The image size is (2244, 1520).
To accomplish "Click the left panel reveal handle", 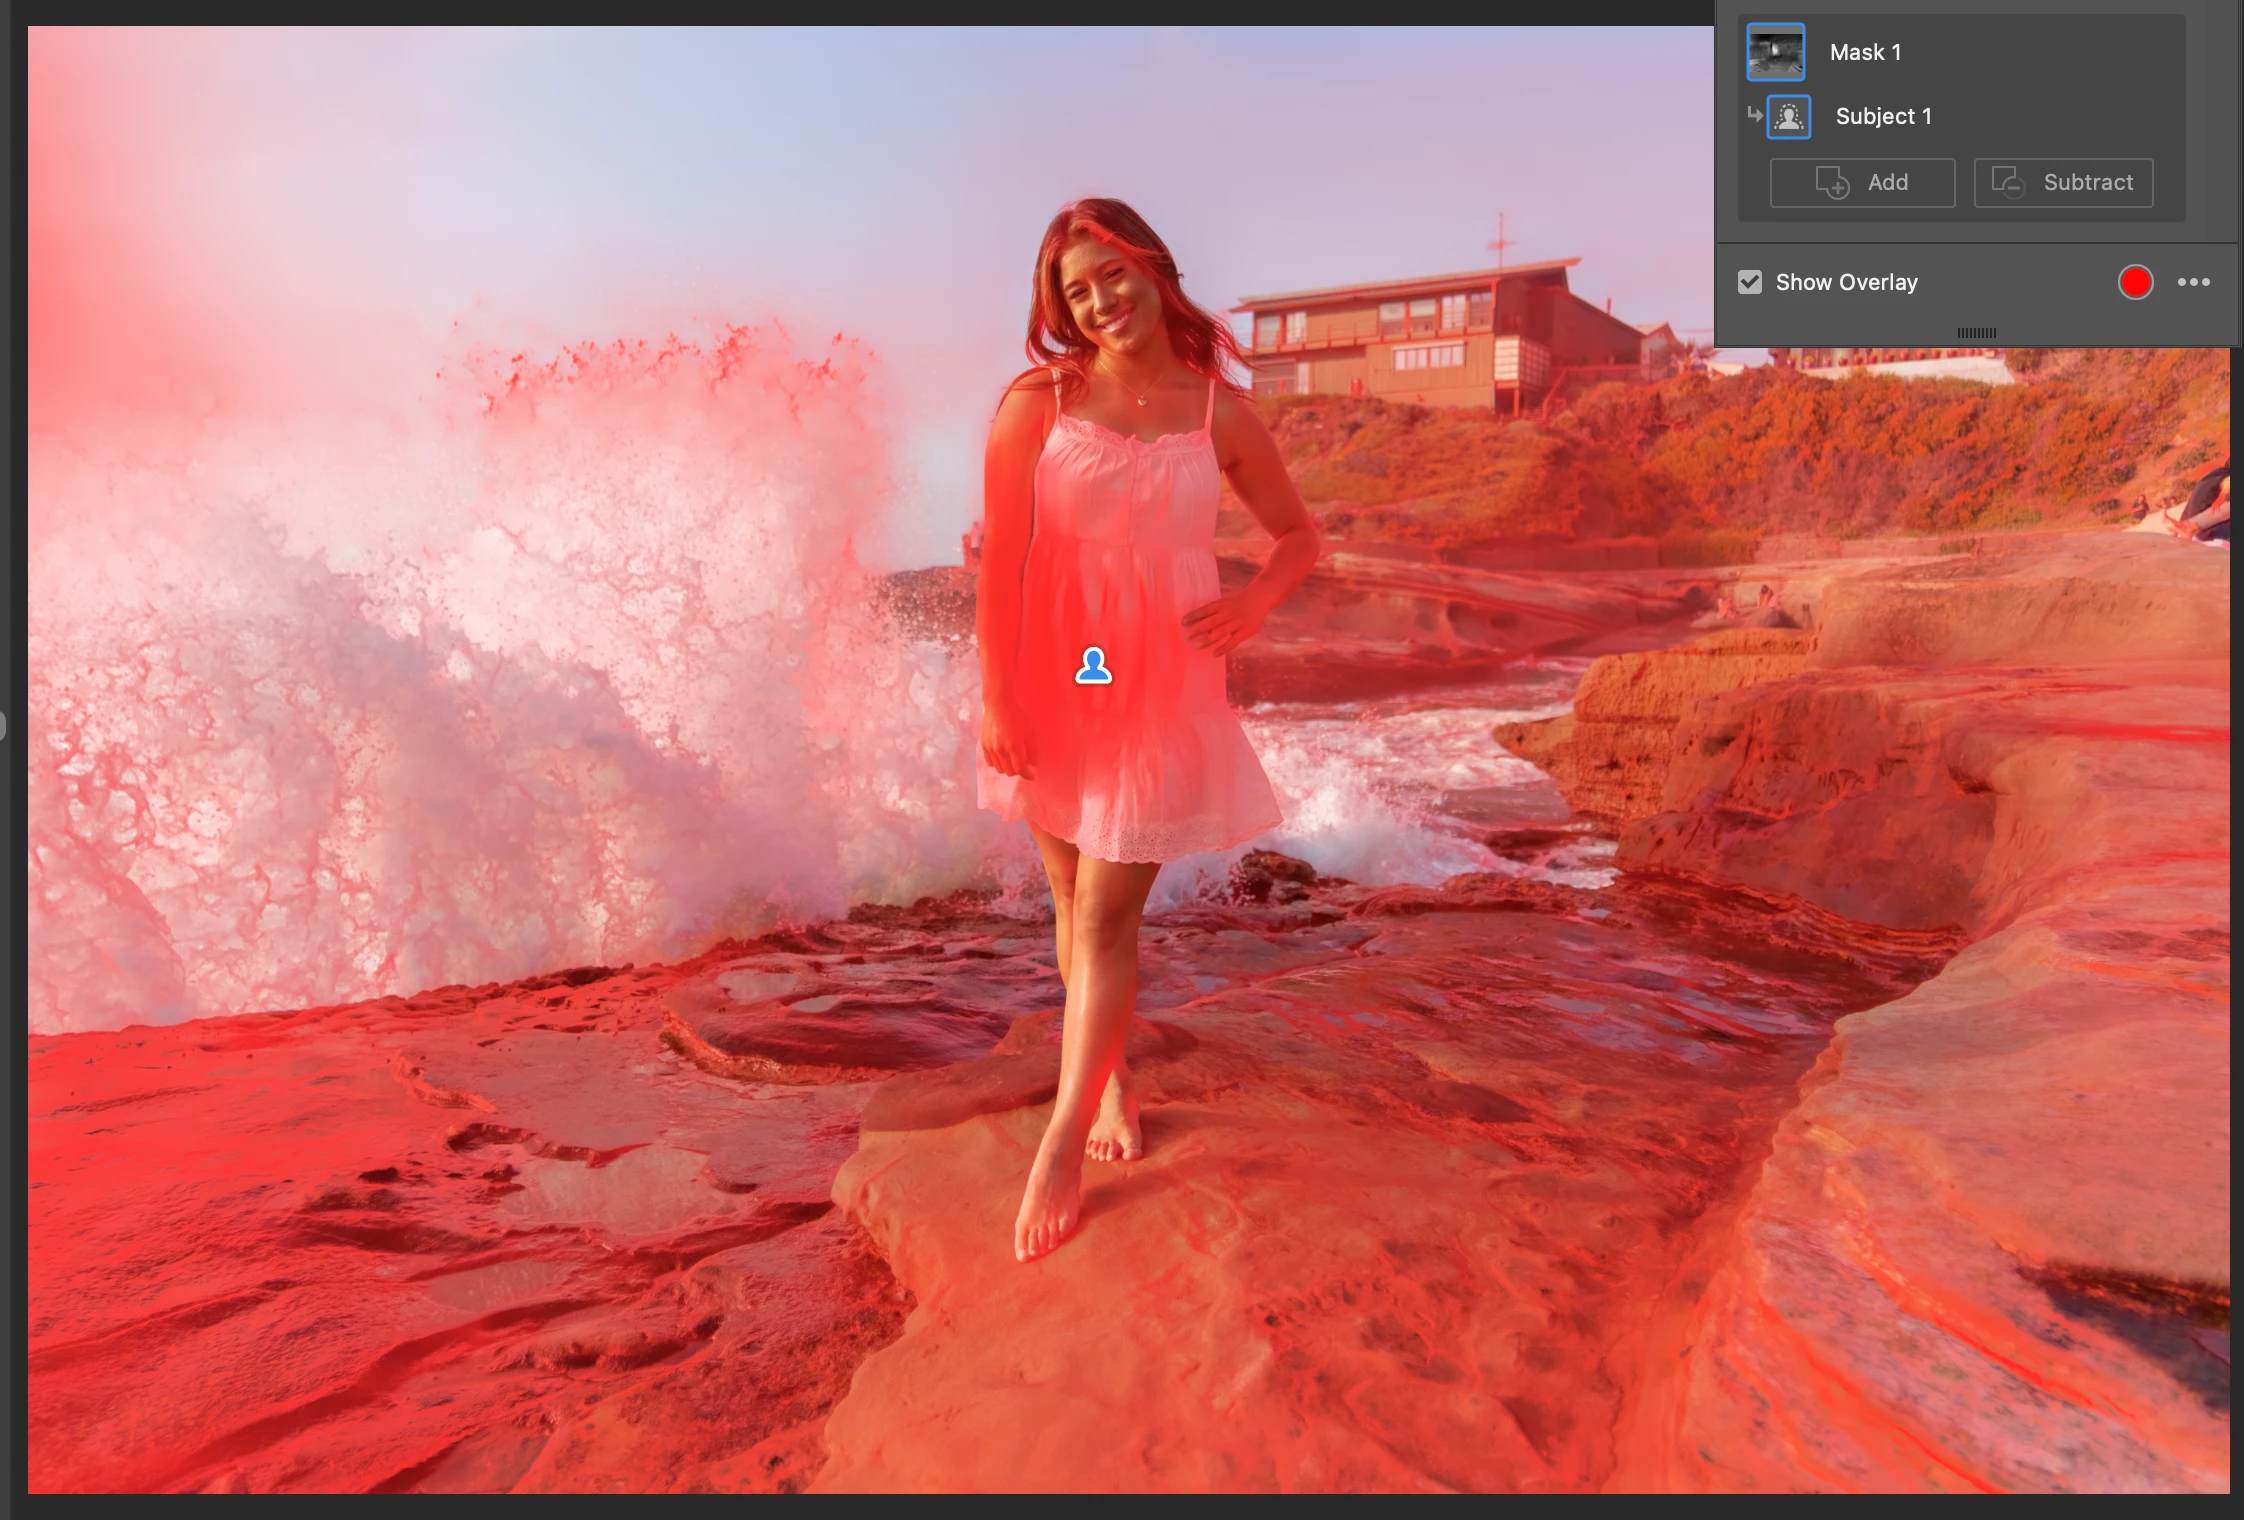I will pyautogui.click(x=3, y=725).
